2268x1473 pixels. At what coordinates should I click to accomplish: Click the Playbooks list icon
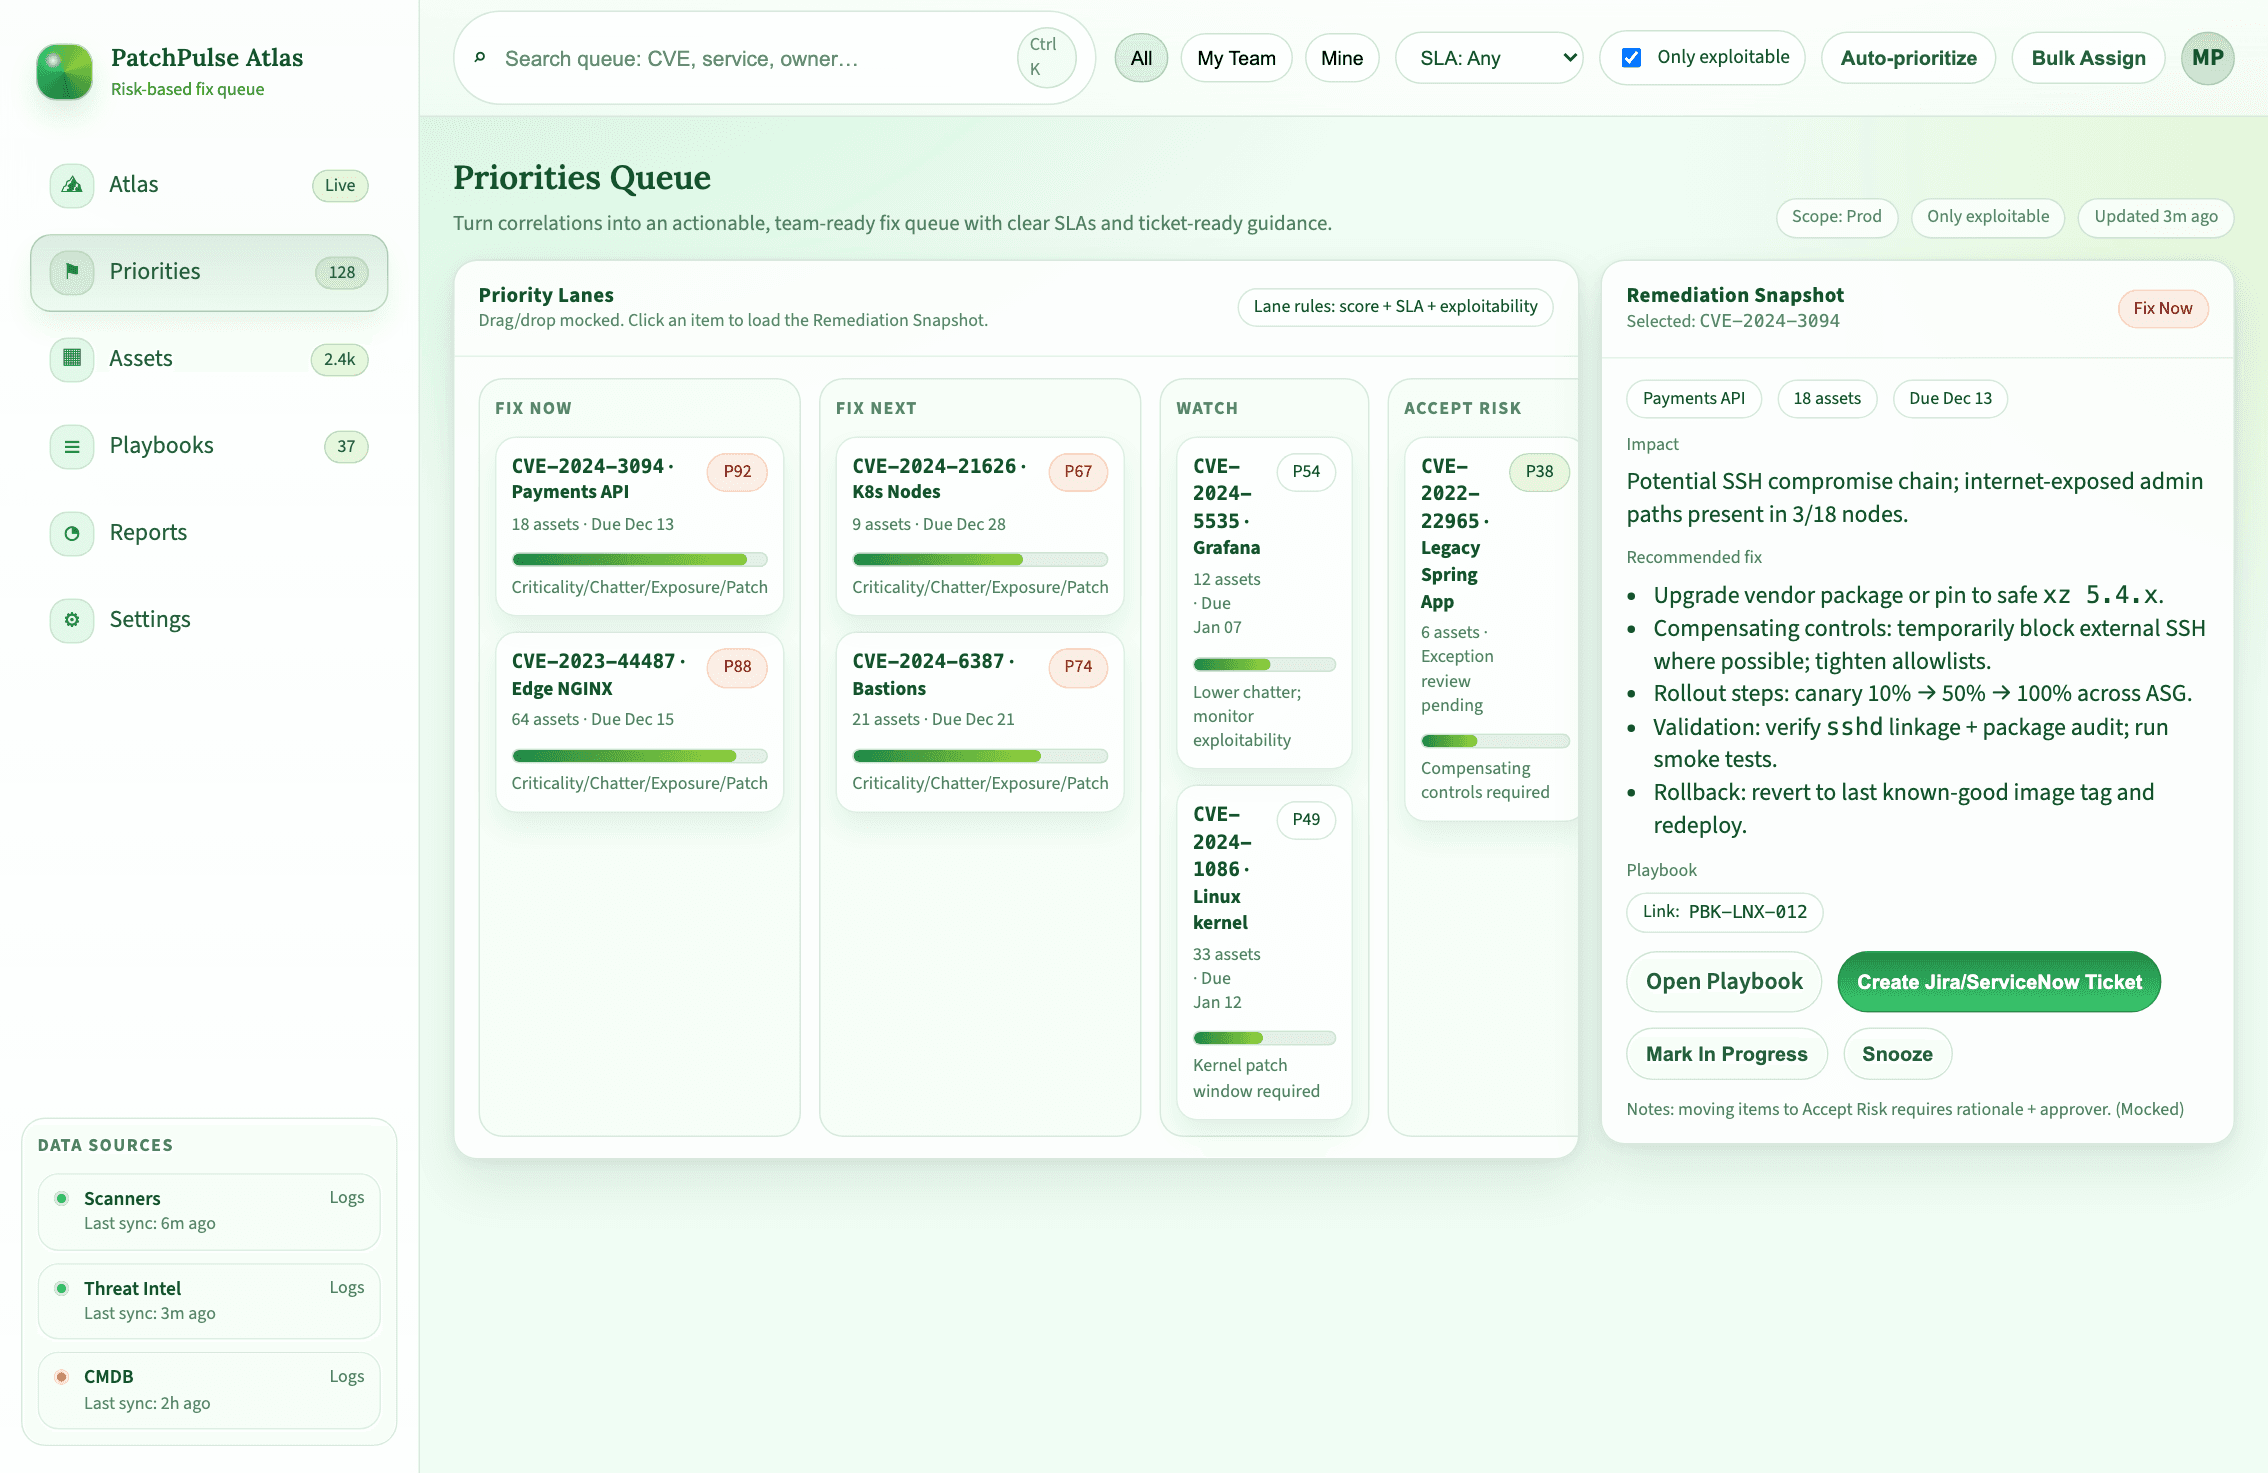pos(72,446)
